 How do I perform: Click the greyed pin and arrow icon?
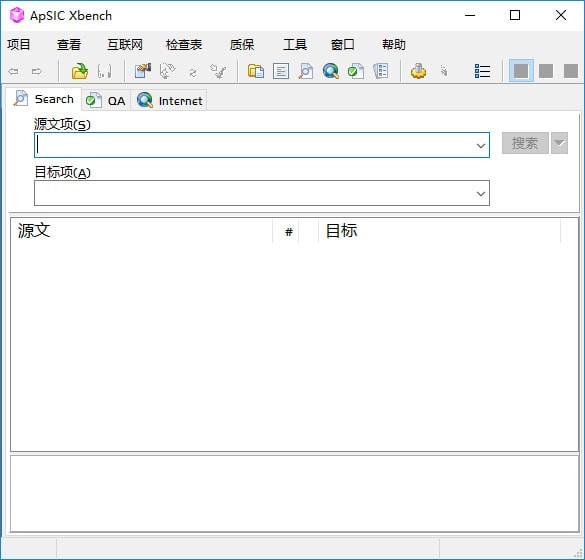tap(218, 71)
